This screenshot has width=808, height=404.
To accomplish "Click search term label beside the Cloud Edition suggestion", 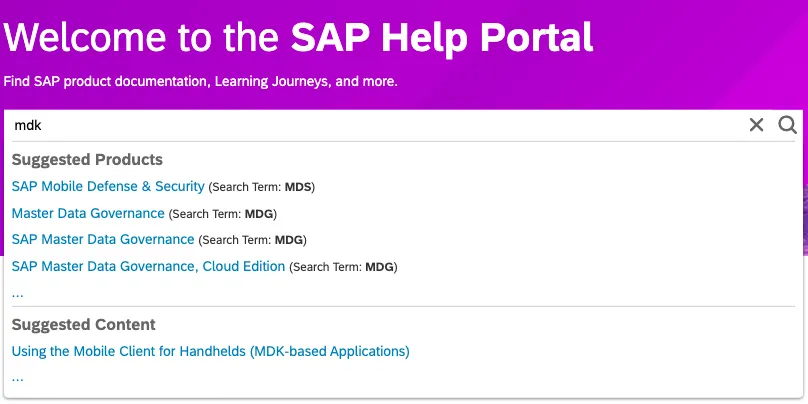I will [x=343, y=267].
